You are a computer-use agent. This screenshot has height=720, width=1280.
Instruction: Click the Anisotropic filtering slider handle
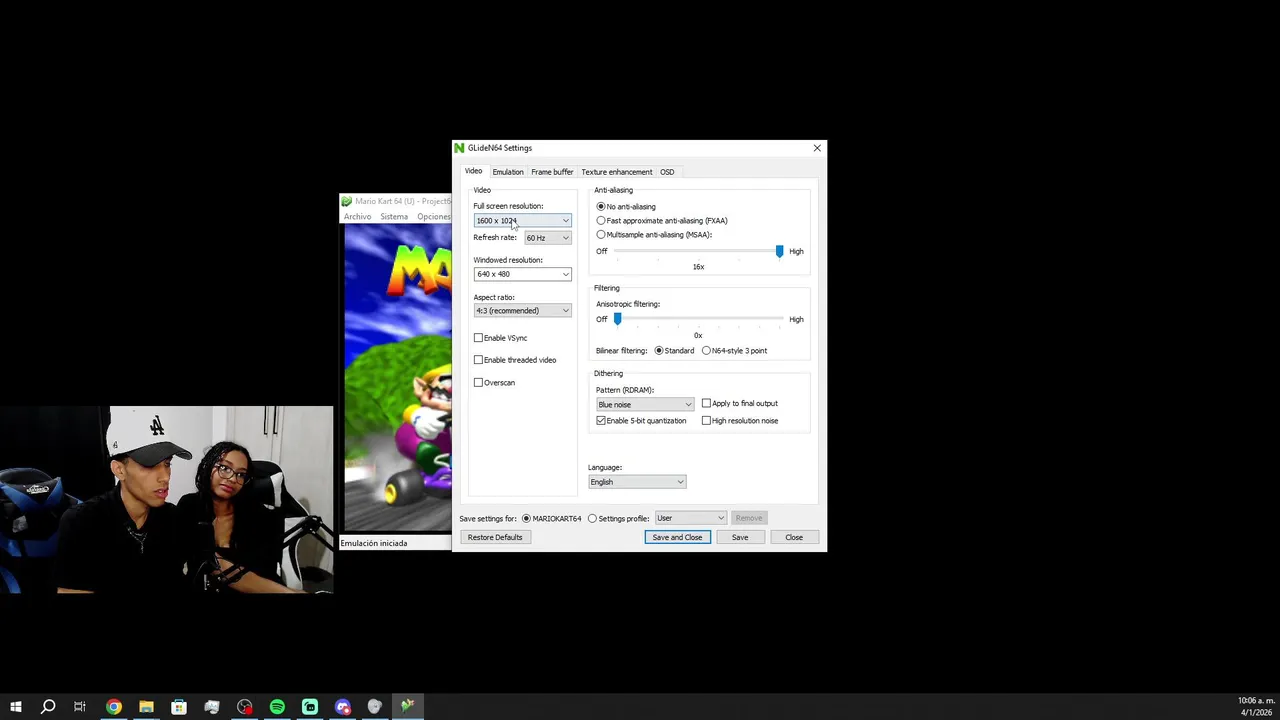coord(617,319)
